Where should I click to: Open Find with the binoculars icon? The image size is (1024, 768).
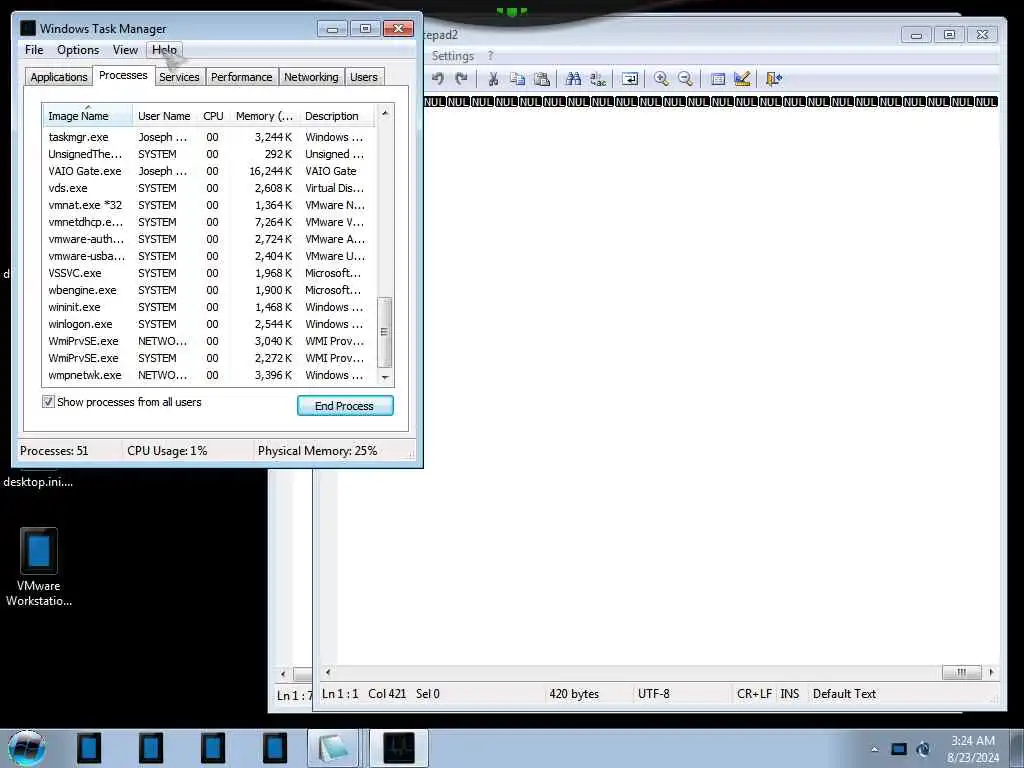[573, 79]
